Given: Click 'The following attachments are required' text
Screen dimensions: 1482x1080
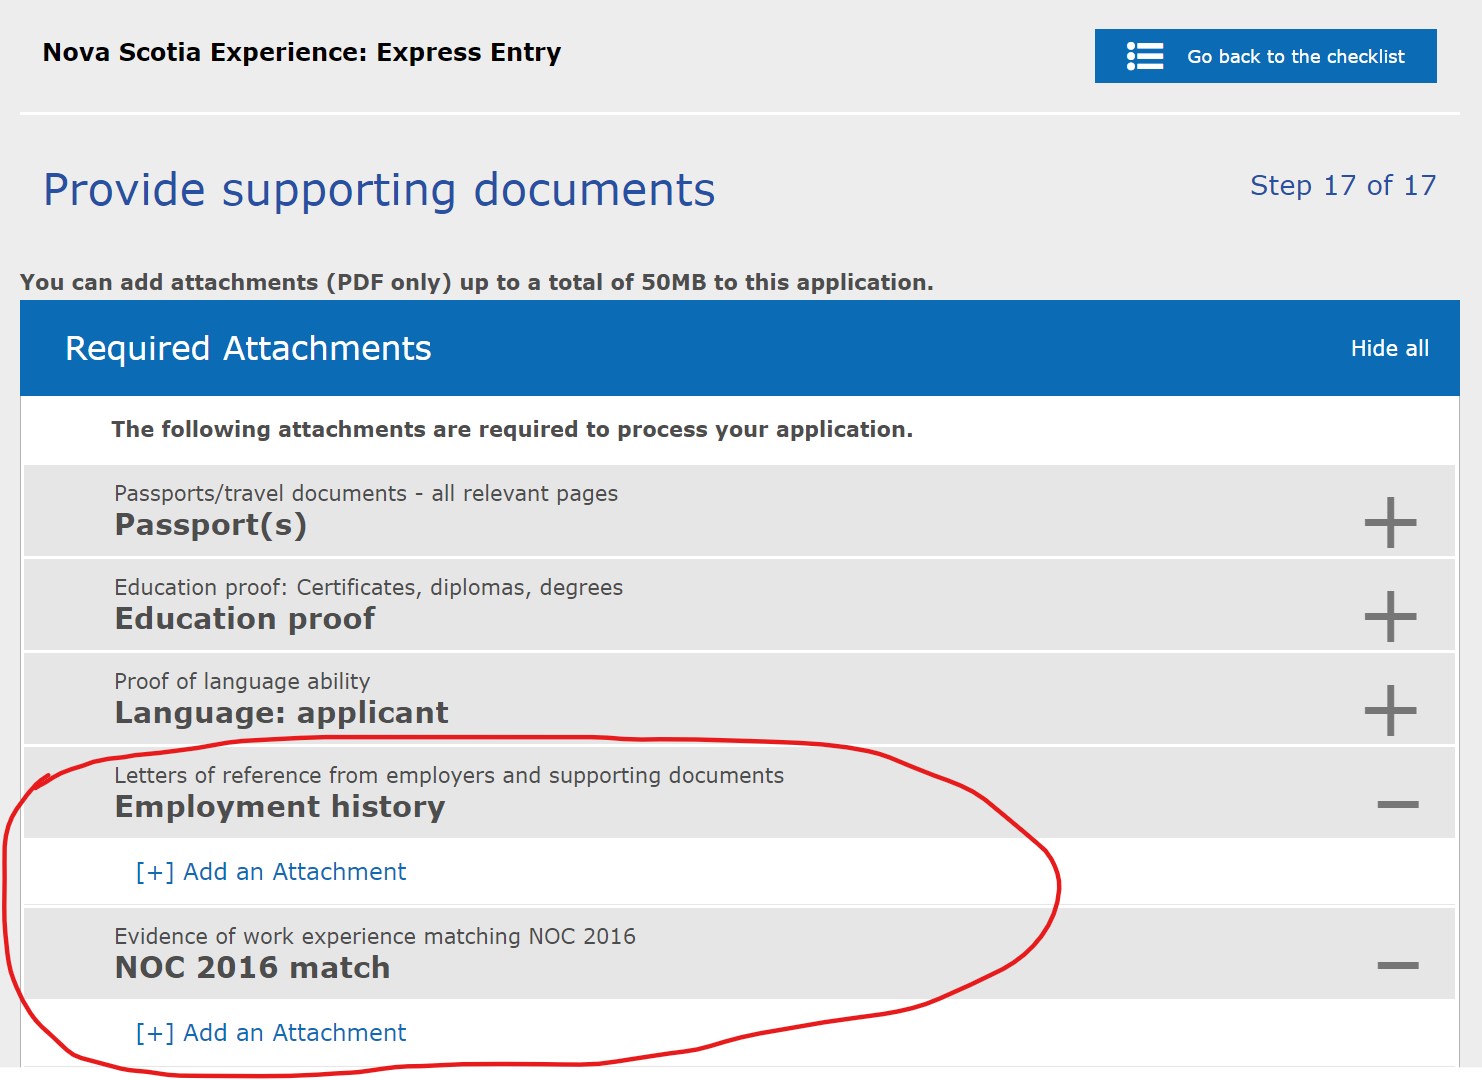Looking at the screenshot, I should (512, 429).
